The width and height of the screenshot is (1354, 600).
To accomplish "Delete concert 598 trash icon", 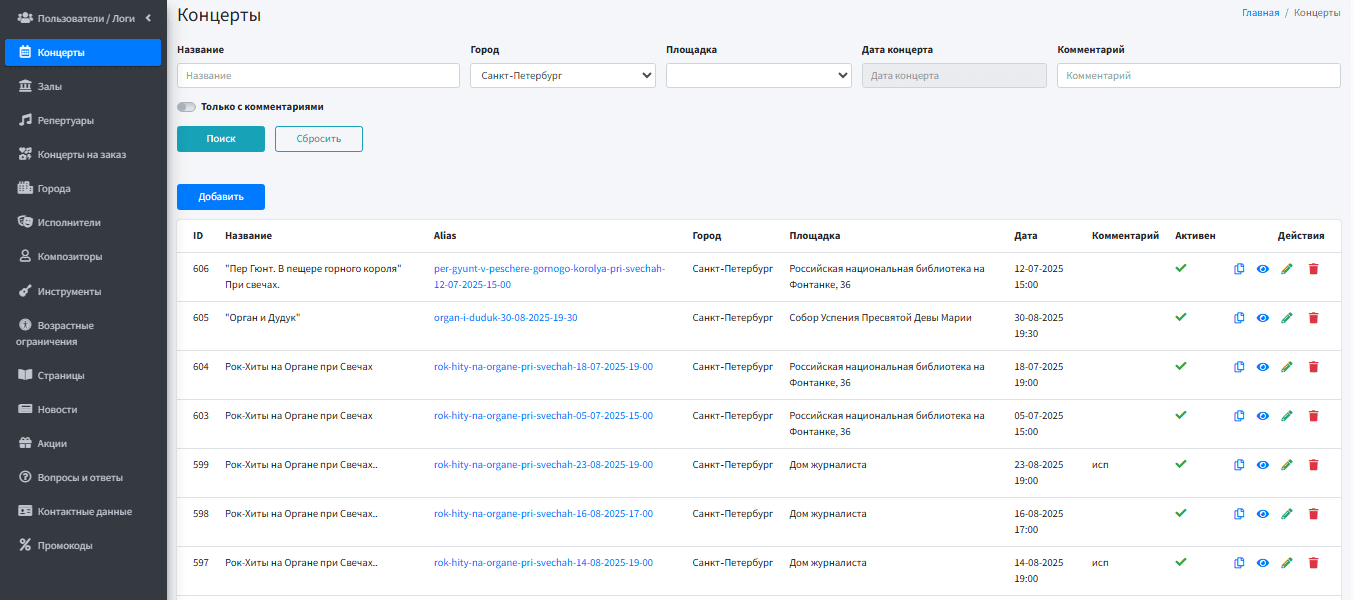I will [x=1314, y=514].
